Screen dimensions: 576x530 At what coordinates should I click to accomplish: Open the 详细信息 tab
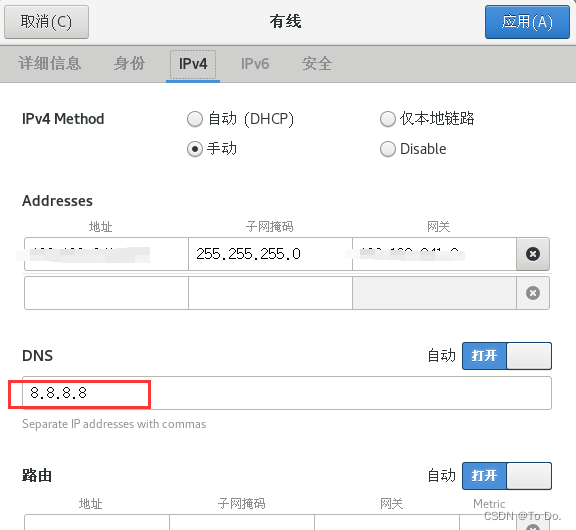pos(50,64)
